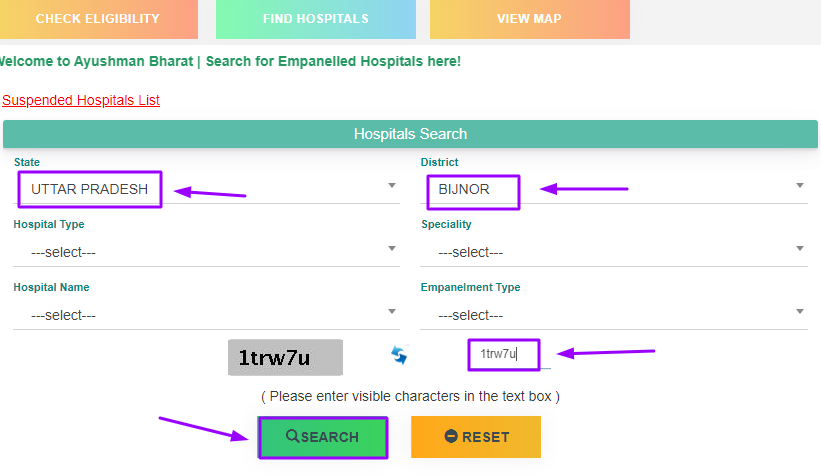This screenshot has height=476, width=821.
Task: Open the View Map tab
Action: [x=529, y=19]
